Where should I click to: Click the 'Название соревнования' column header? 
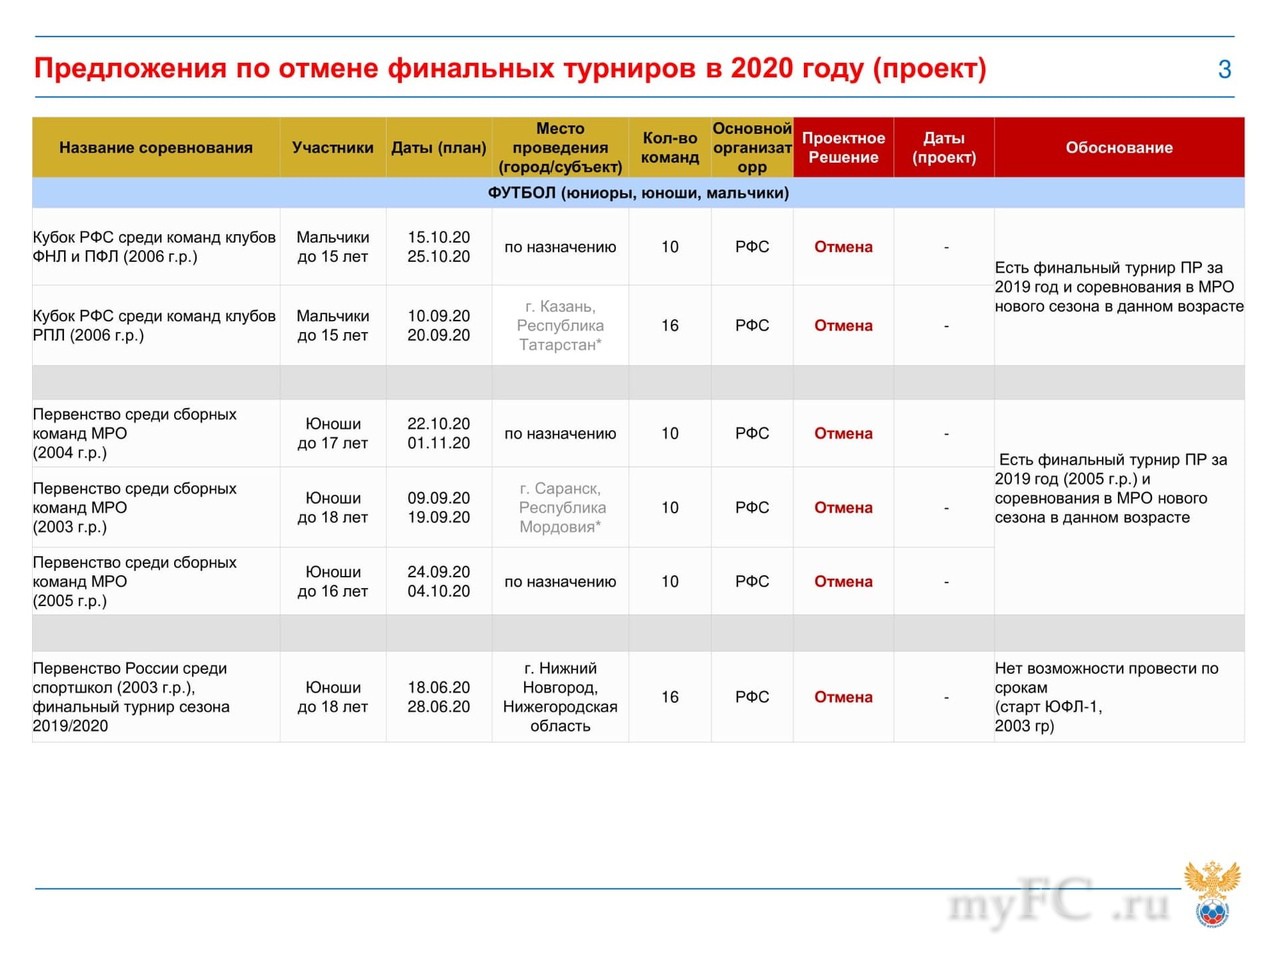click(156, 148)
